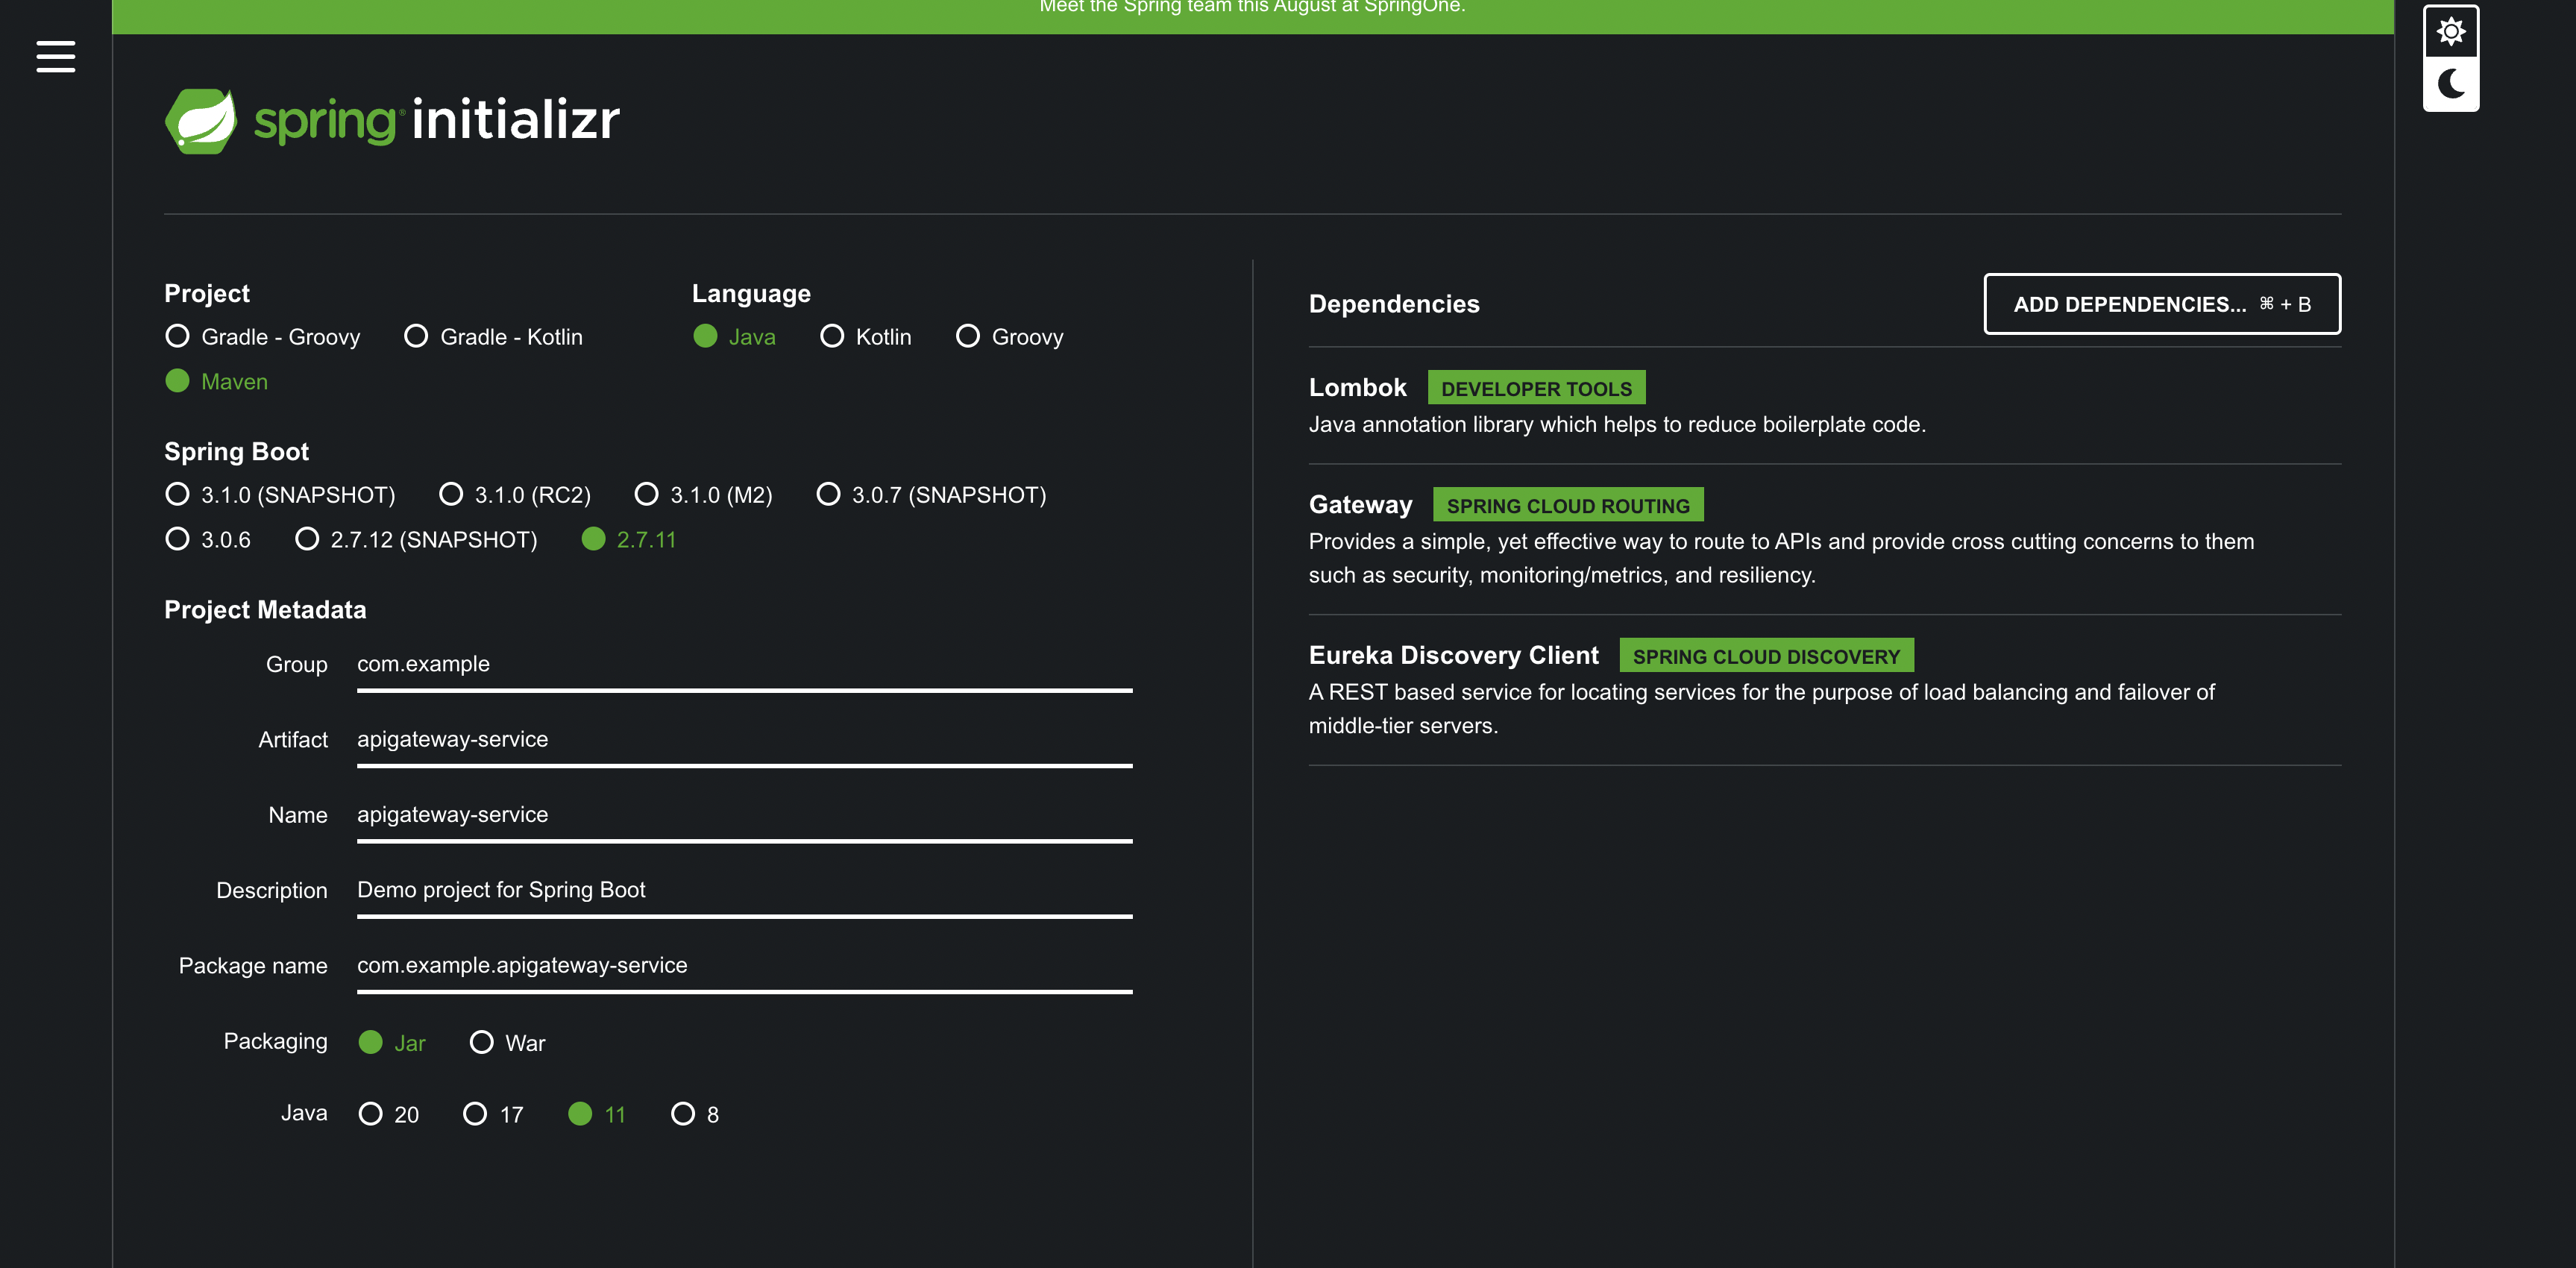This screenshot has height=1268, width=2576.
Task: Click the Spring Initializr logo
Action: point(392,120)
